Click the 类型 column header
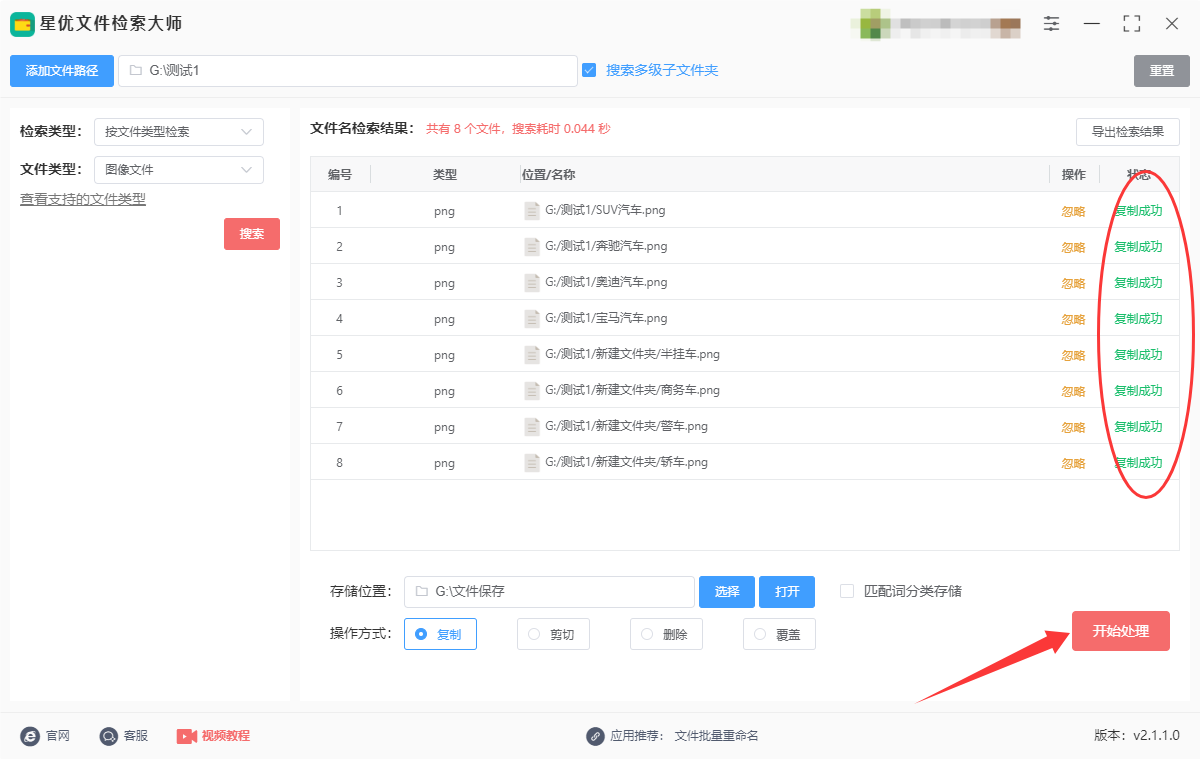 coord(445,175)
